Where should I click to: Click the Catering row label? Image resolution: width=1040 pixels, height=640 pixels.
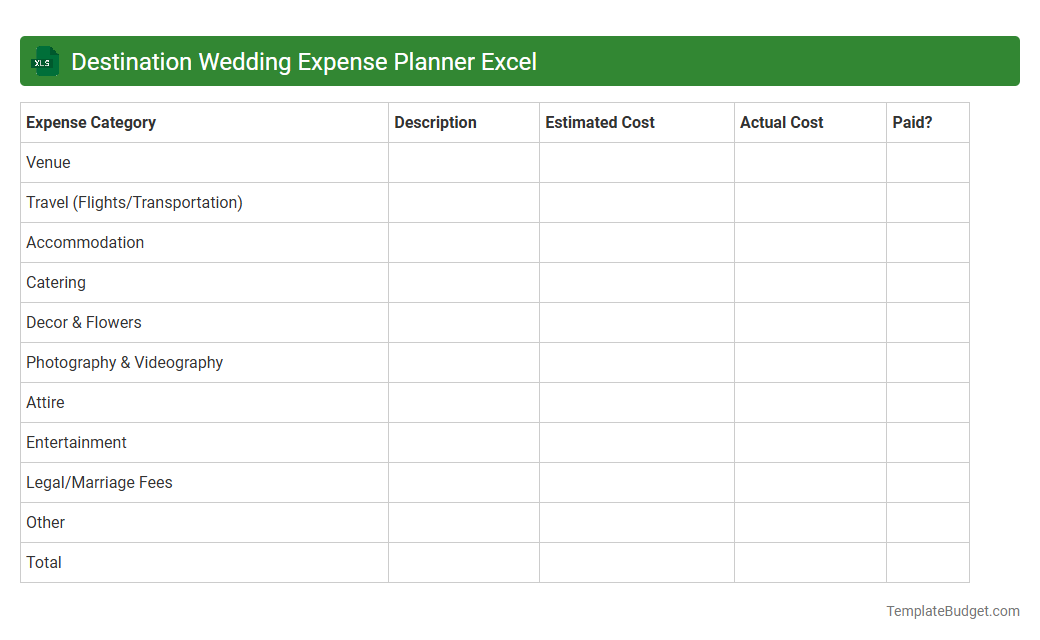[x=55, y=282]
